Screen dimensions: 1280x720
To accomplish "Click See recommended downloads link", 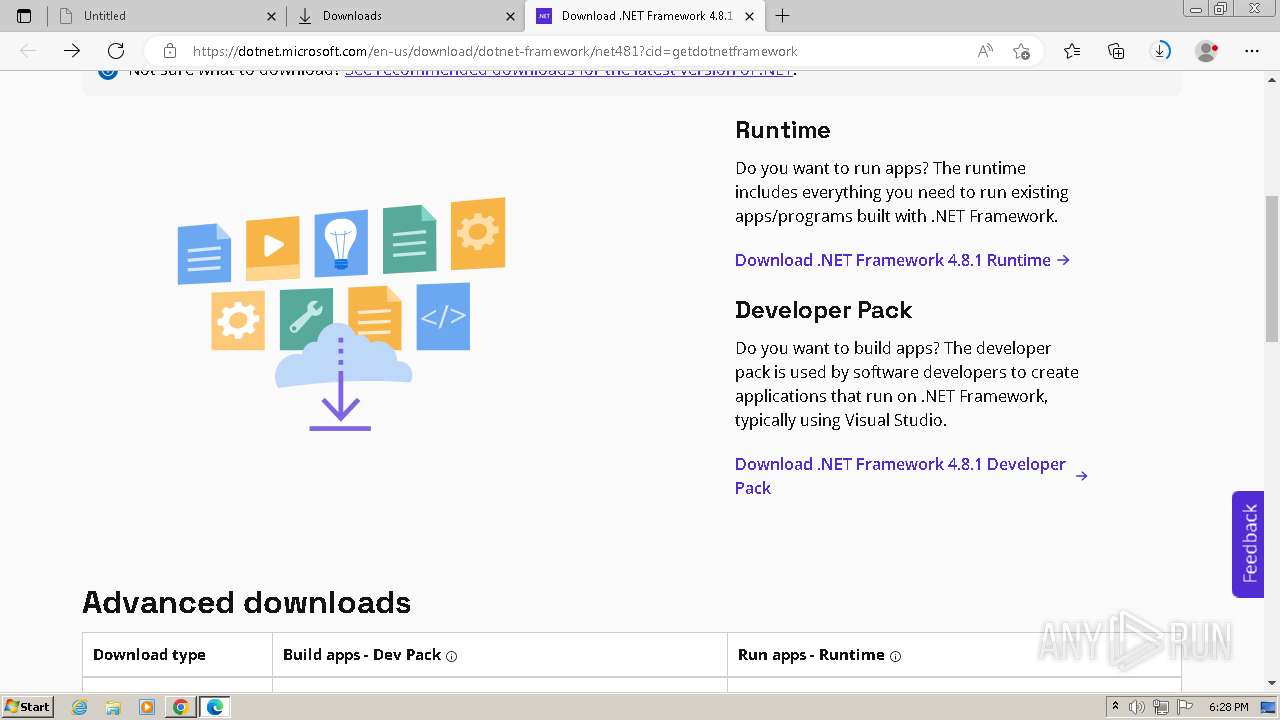I will pyautogui.click(x=569, y=73).
